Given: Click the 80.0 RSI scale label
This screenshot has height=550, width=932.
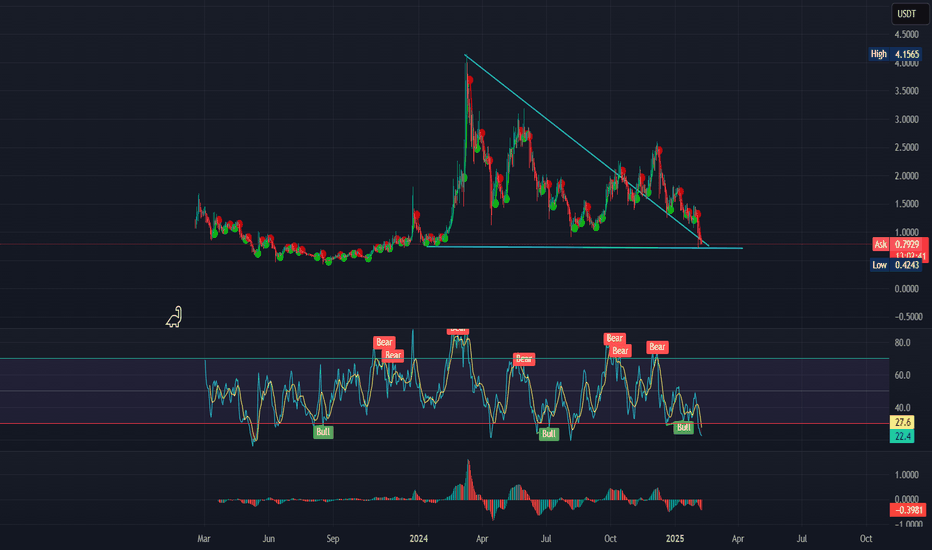Looking at the screenshot, I should pos(902,343).
